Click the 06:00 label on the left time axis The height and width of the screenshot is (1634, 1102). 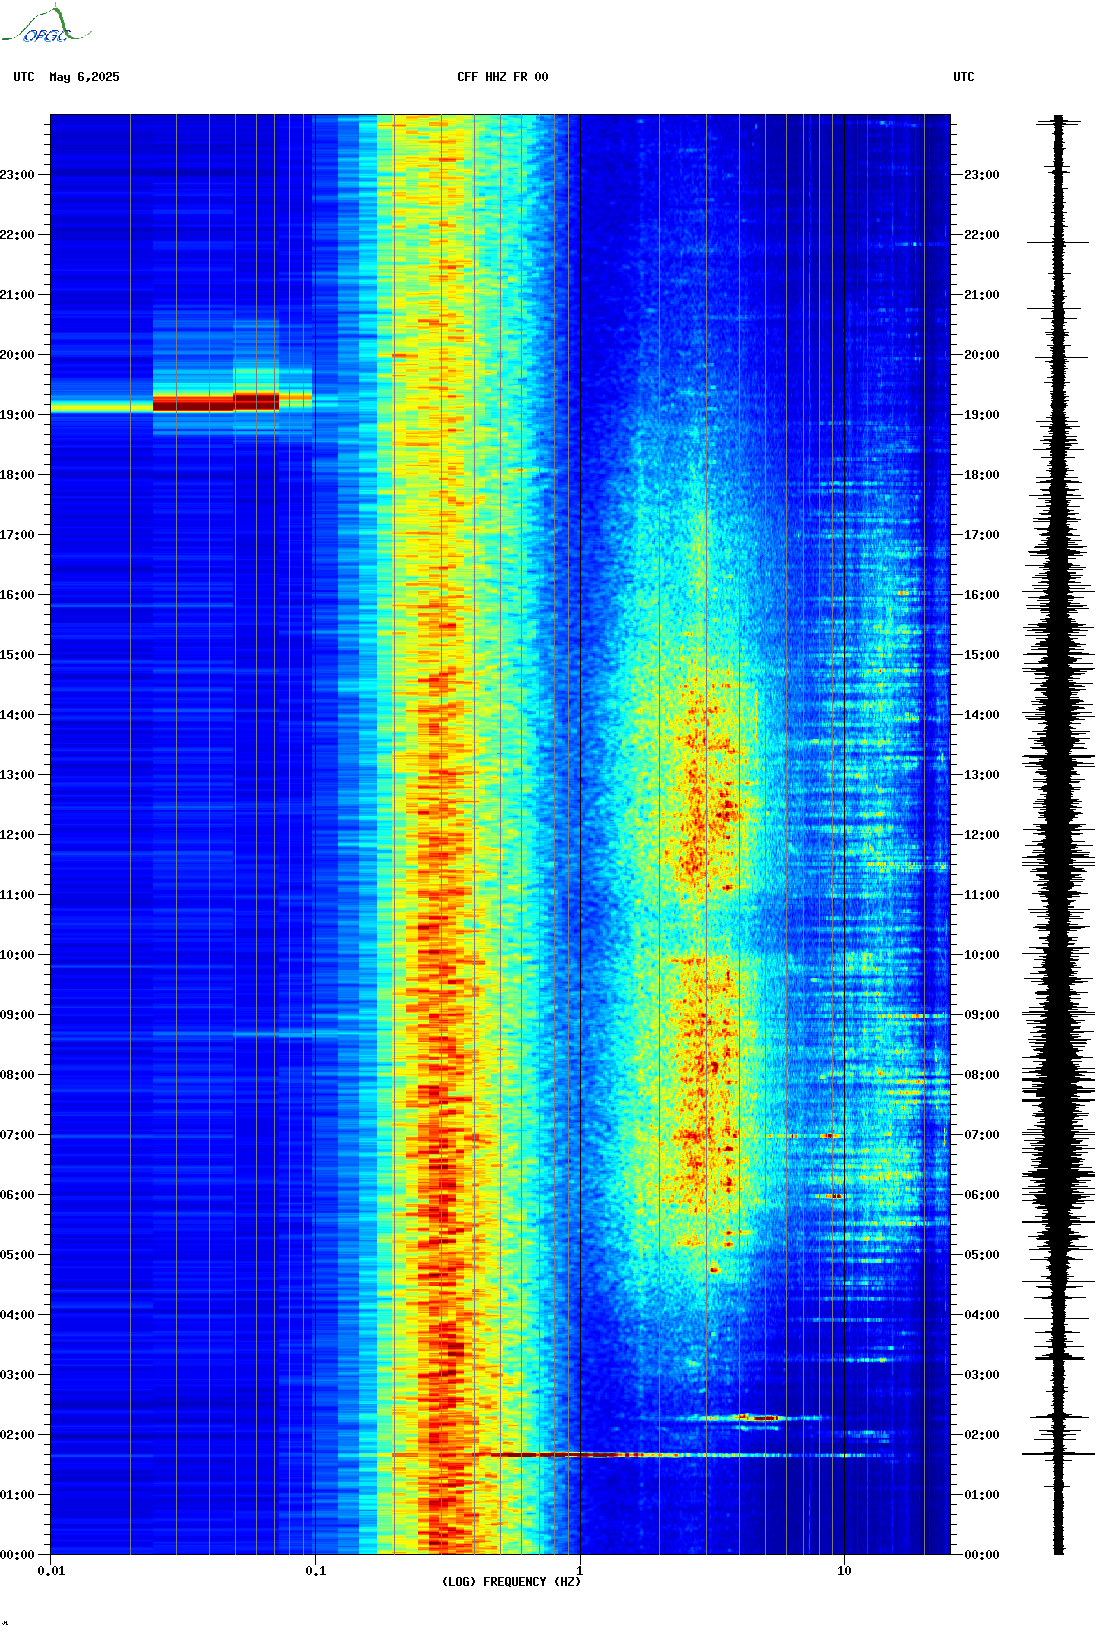17,1195
